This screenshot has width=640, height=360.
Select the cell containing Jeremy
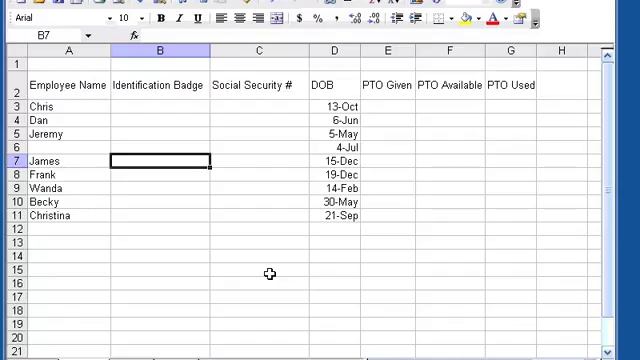[x=69, y=134]
